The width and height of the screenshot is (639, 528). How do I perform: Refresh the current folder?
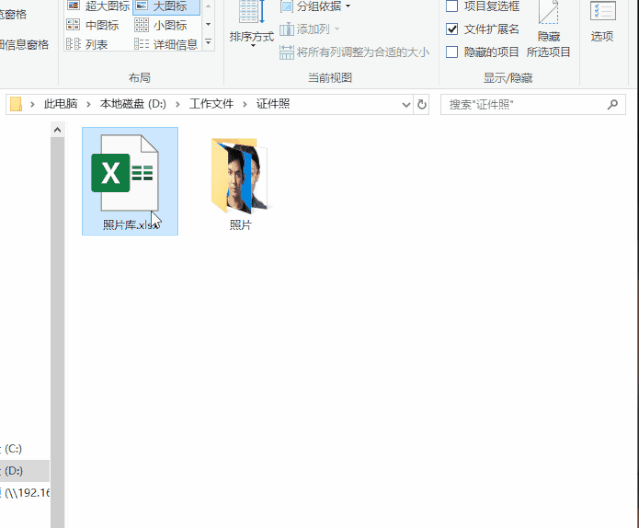pyautogui.click(x=422, y=105)
